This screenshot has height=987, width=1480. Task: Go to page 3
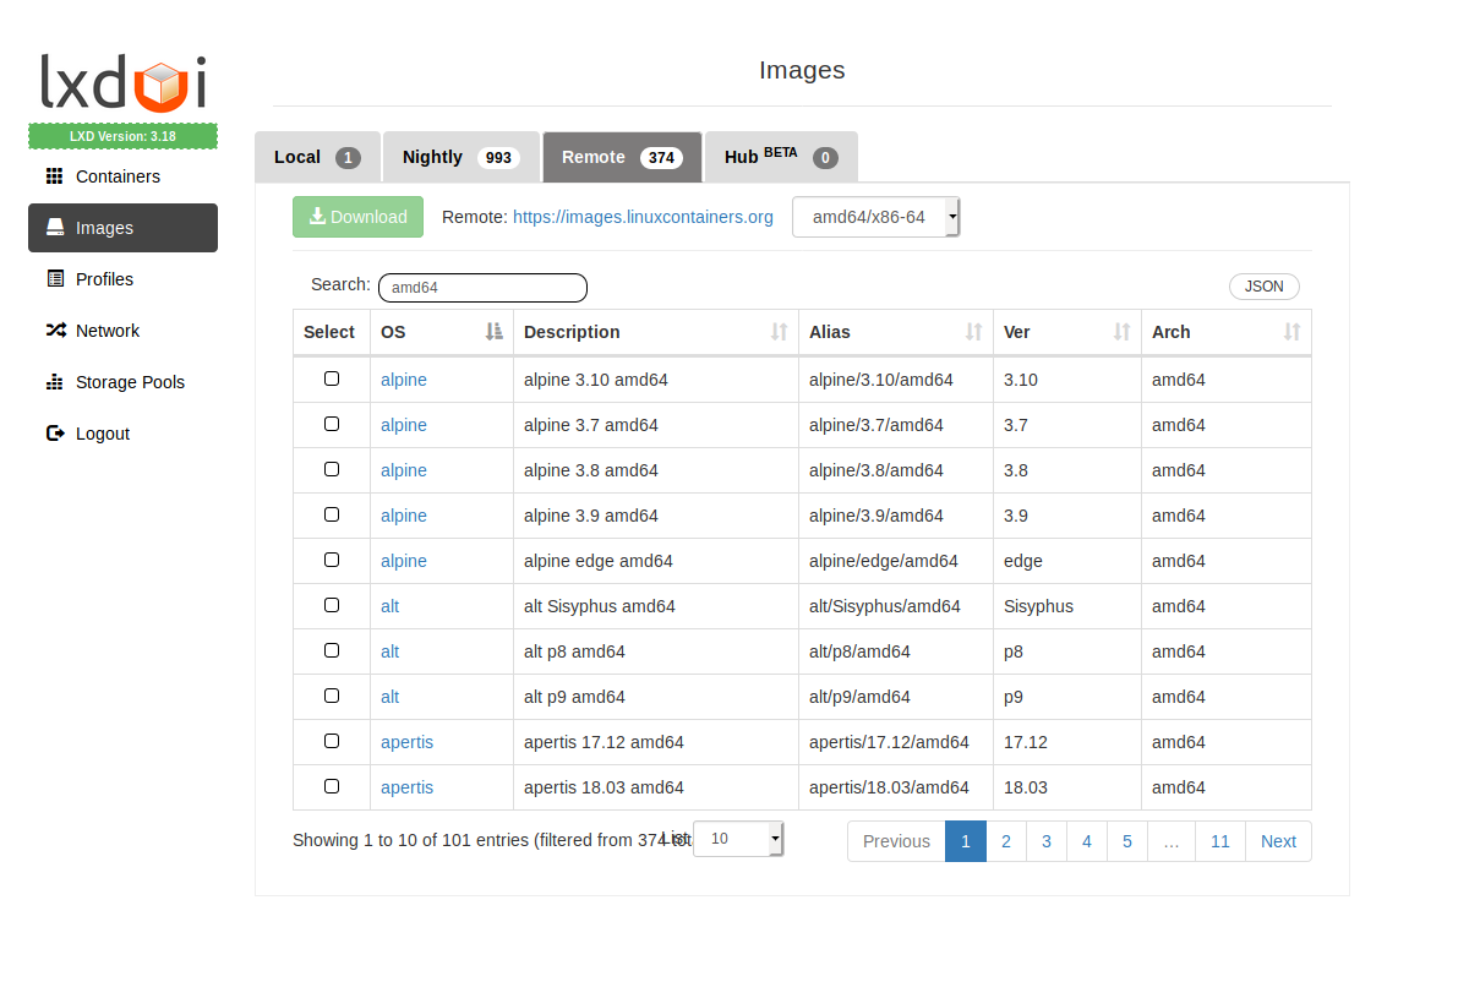click(x=1046, y=841)
